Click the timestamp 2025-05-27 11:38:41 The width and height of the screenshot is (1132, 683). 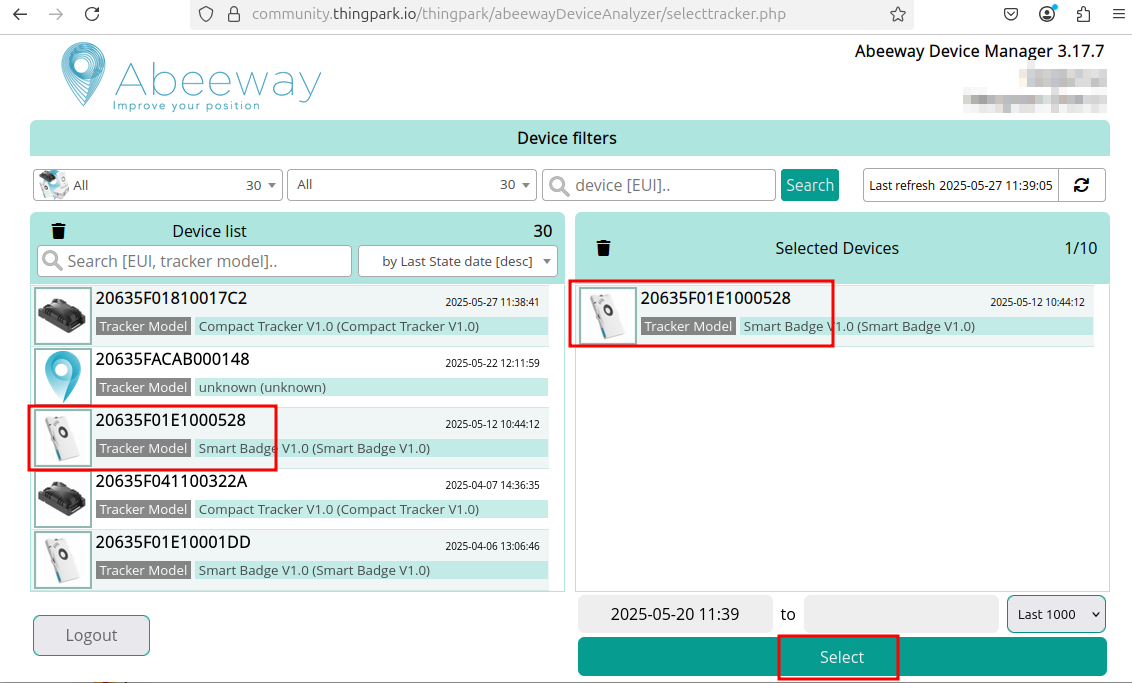click(x=492, y=303)
